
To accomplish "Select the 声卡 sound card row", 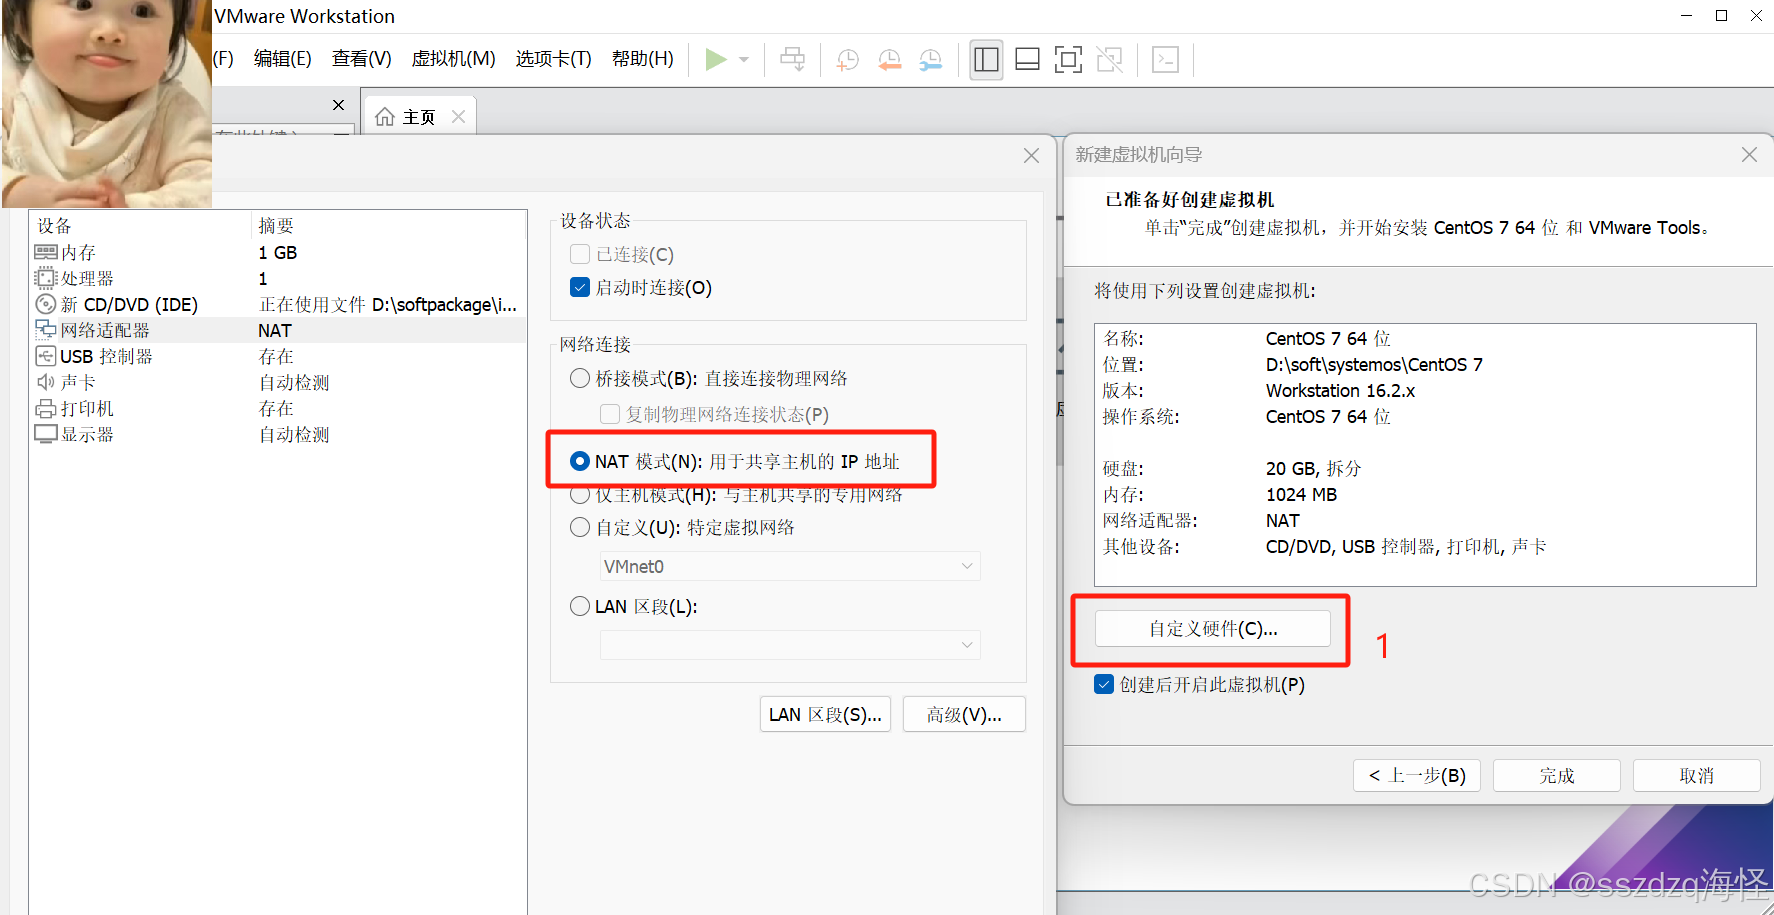I will pos(278,383).
